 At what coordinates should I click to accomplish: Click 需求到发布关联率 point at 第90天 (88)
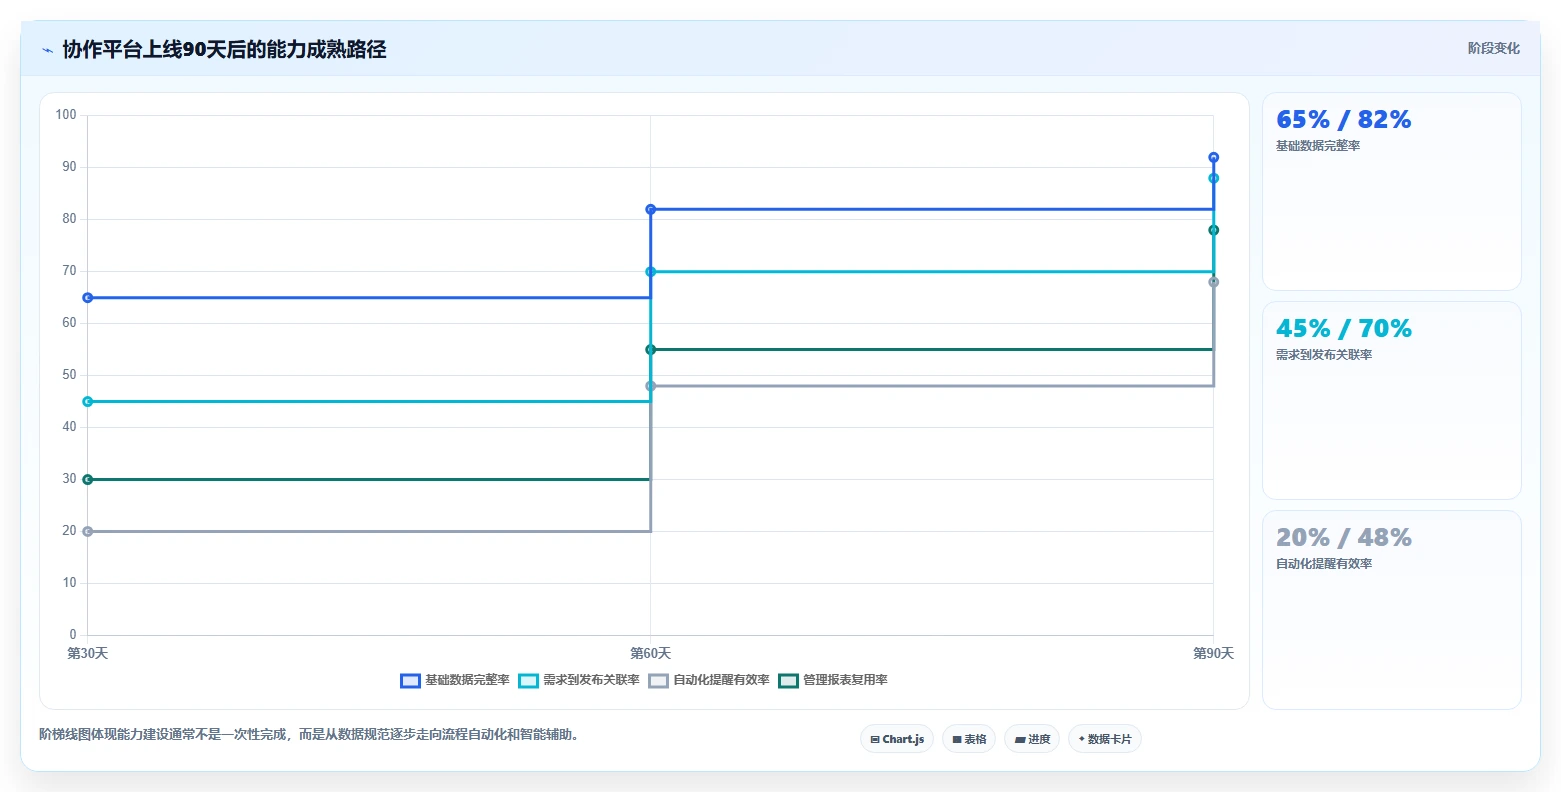(1214, 178)
